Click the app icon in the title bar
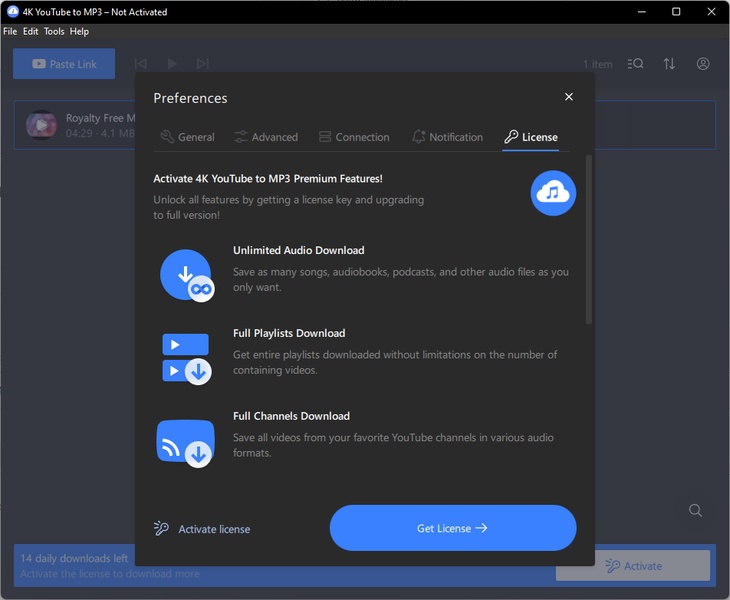 click(x=13, y=12)
